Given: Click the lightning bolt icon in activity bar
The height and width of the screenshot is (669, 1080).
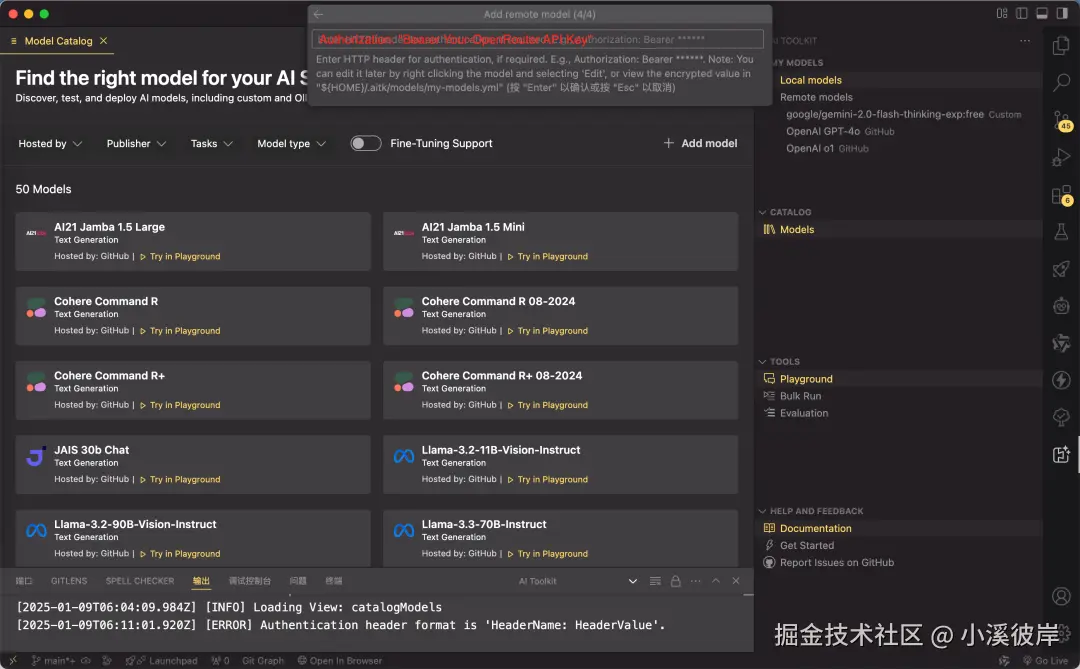Looking at the screenshot, I should (1061, 380).
